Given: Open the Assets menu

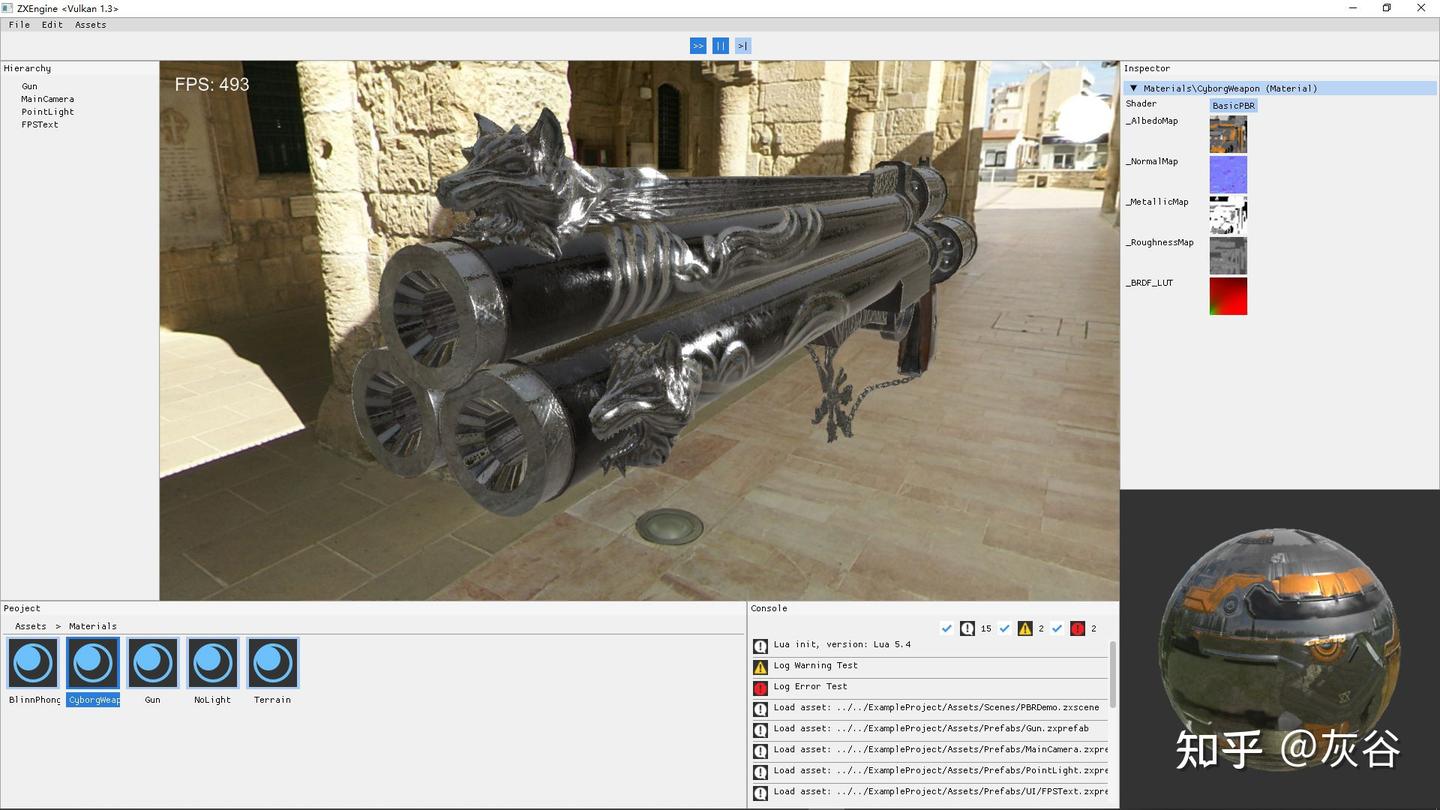Looking at the screenshot, I should pos(90,24).
